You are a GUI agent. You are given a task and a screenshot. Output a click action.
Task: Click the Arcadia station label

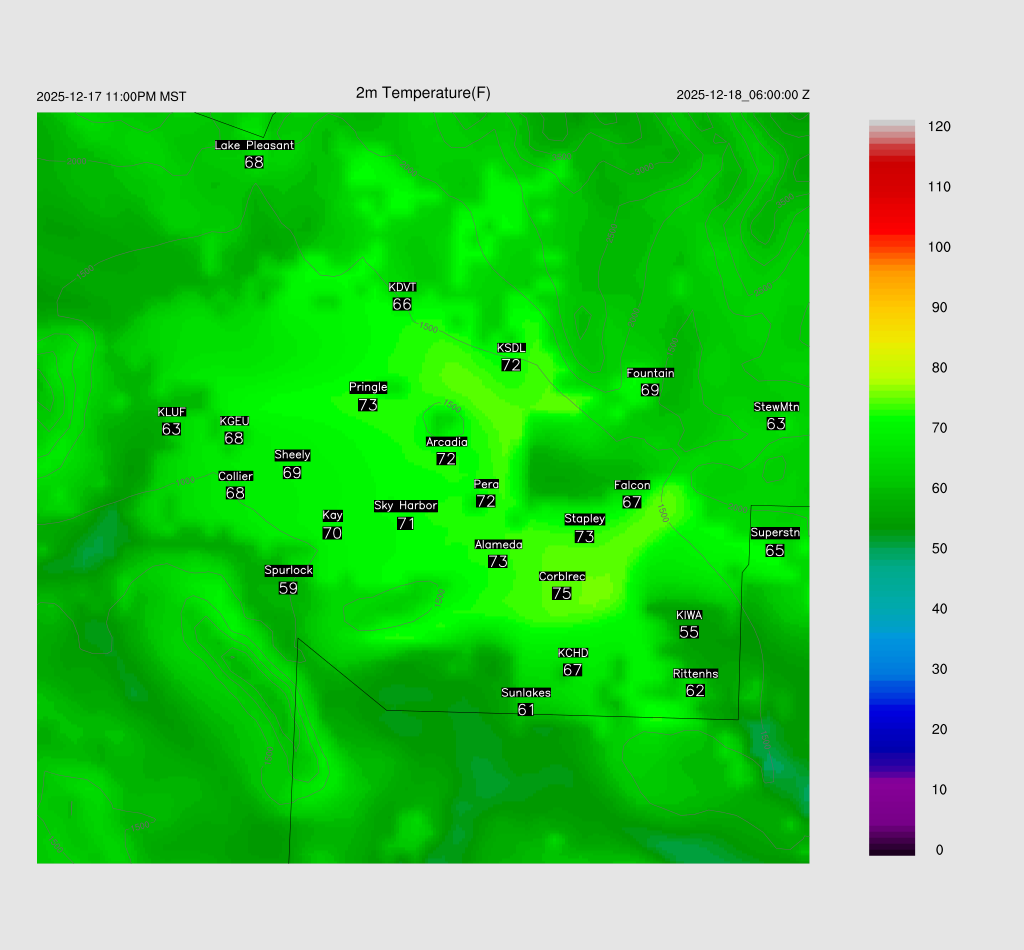click(446, 442)
